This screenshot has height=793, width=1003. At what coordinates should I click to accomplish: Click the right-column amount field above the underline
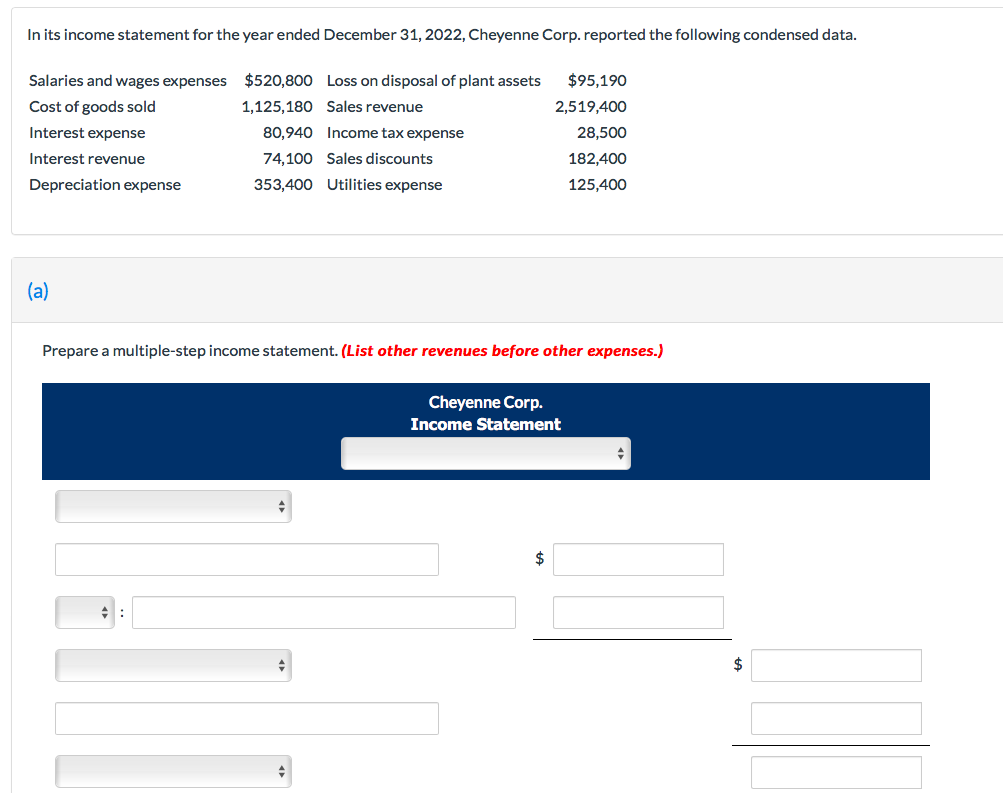coord(836,719)
